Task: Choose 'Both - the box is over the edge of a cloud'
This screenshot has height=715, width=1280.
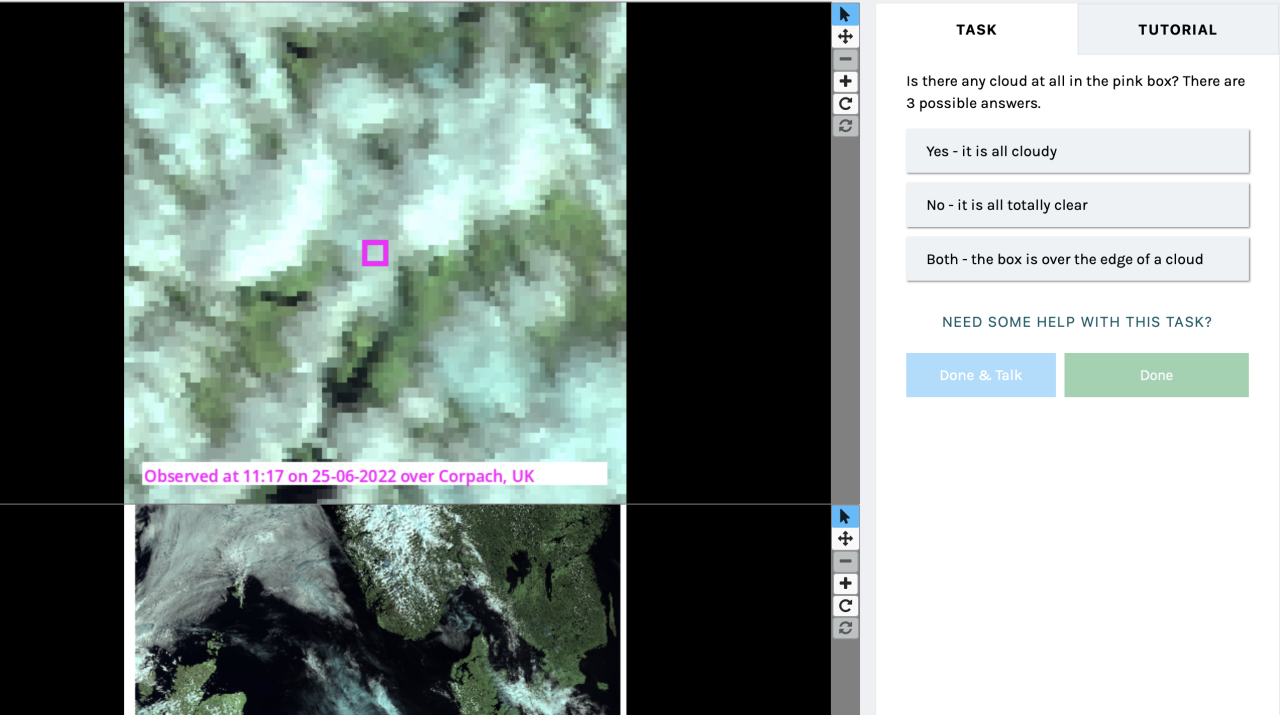Action: (1077, 259)
